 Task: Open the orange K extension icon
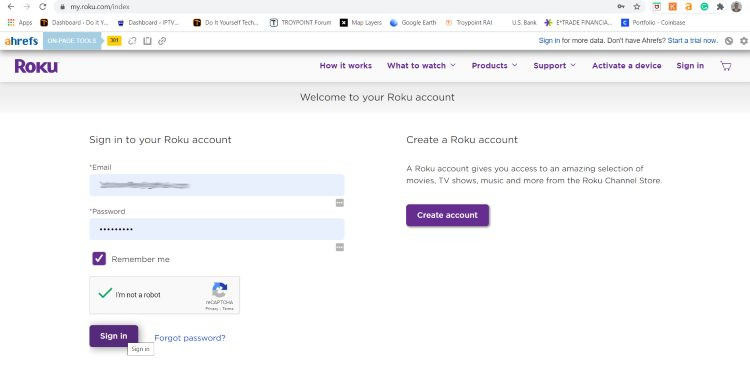[673, 7]
